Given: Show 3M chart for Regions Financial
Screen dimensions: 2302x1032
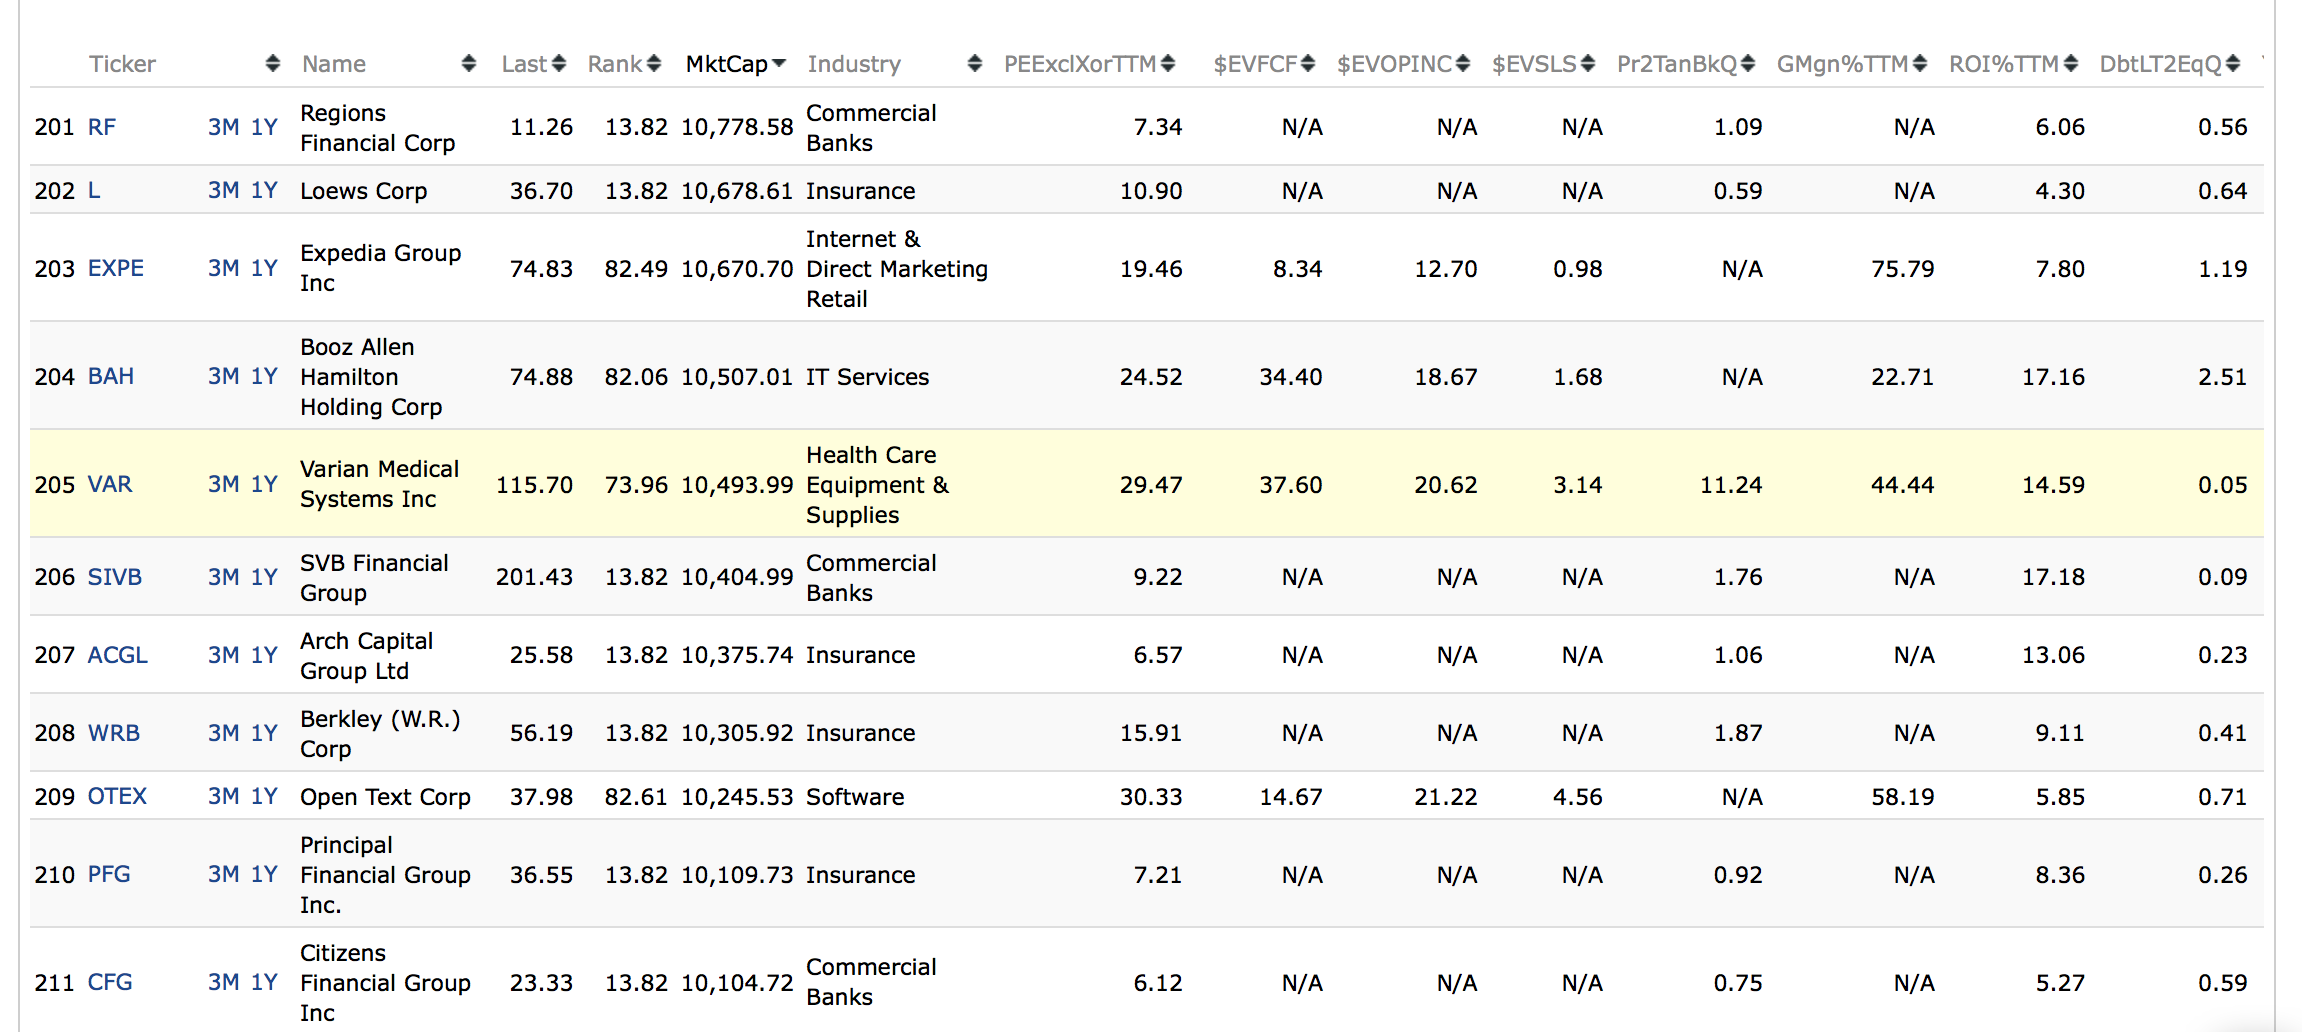Looking at the screenshot, I should coord(223,127).
